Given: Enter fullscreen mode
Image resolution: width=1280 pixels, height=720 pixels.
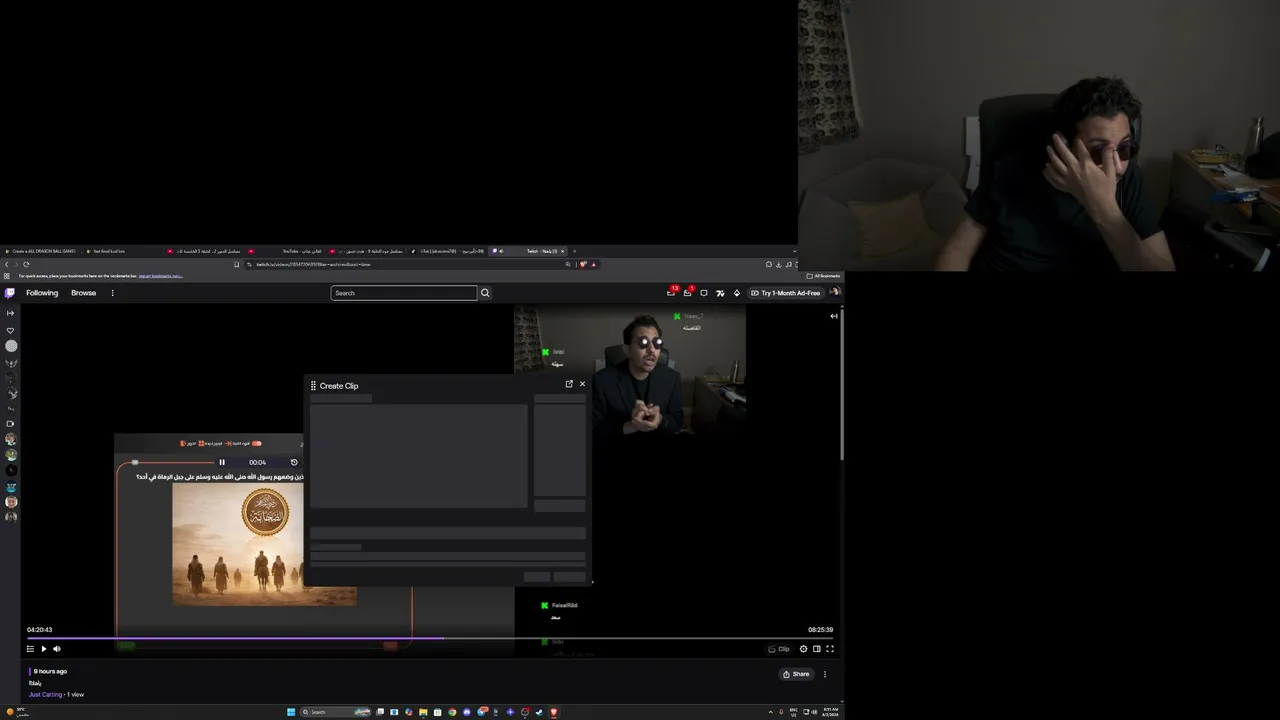Looking at the screenshot, I should pos(830,649).
